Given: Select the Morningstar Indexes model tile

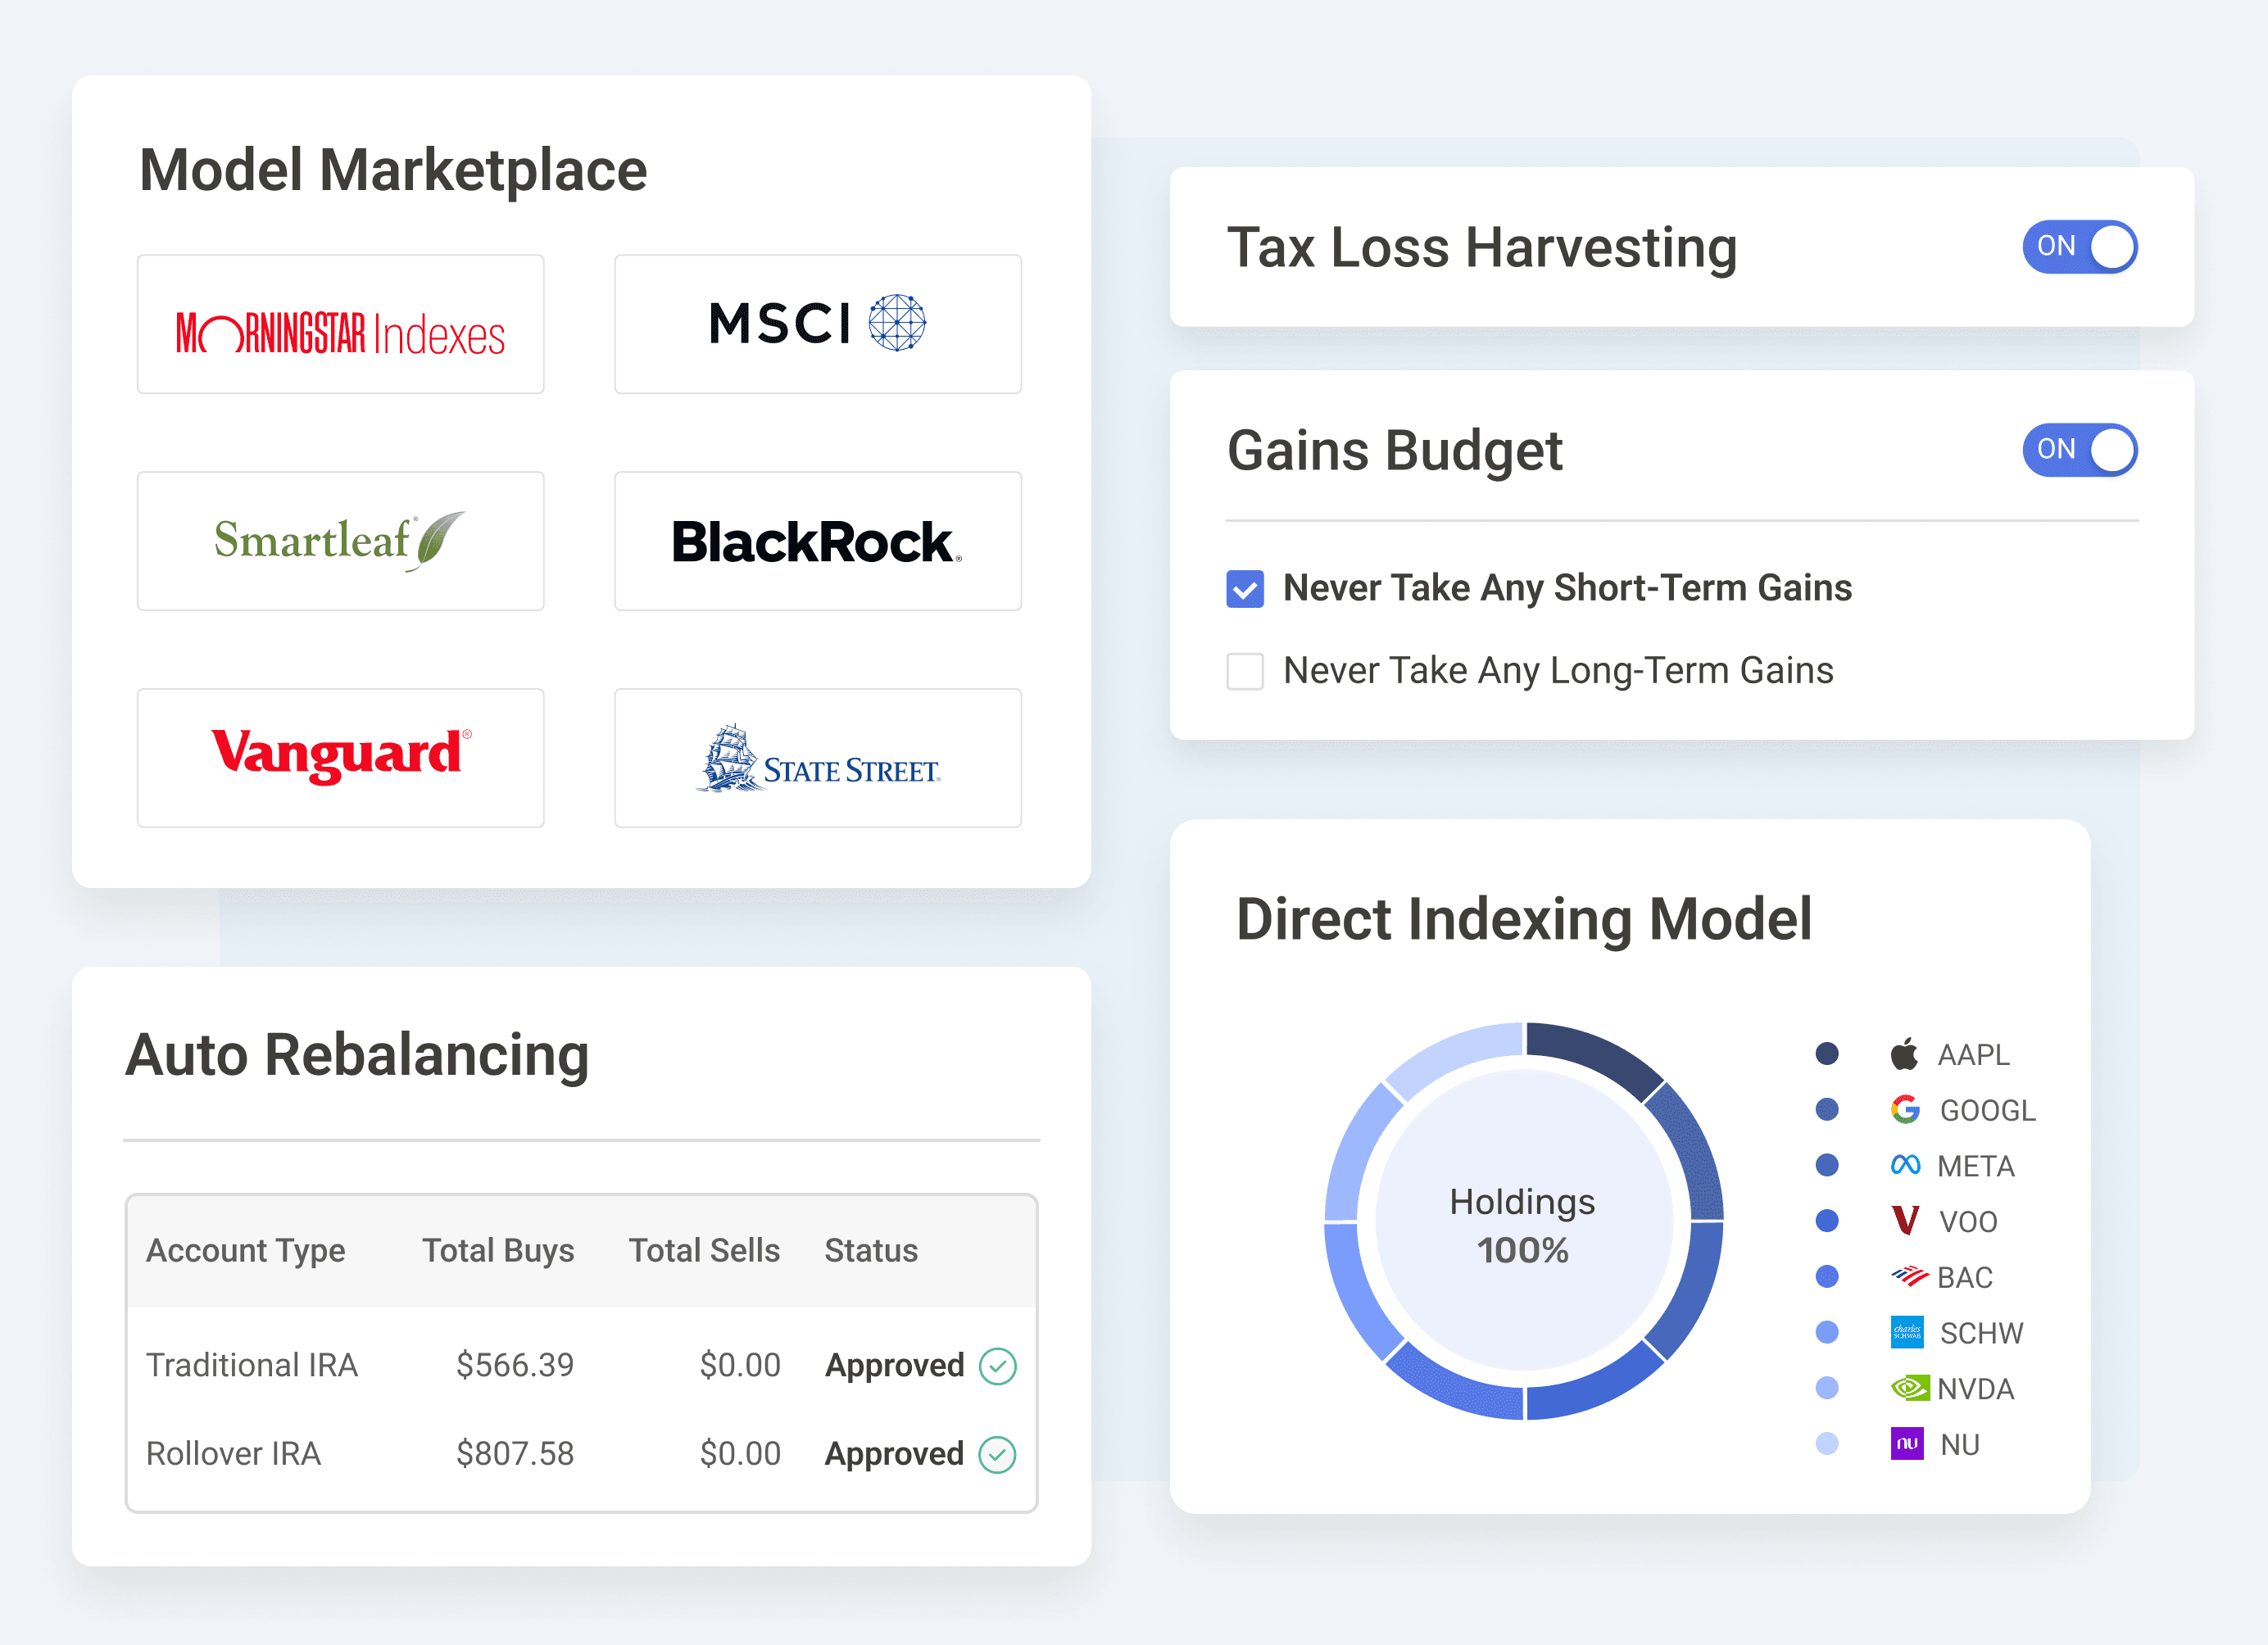Looking at the screenshot, I should [341, 324].
